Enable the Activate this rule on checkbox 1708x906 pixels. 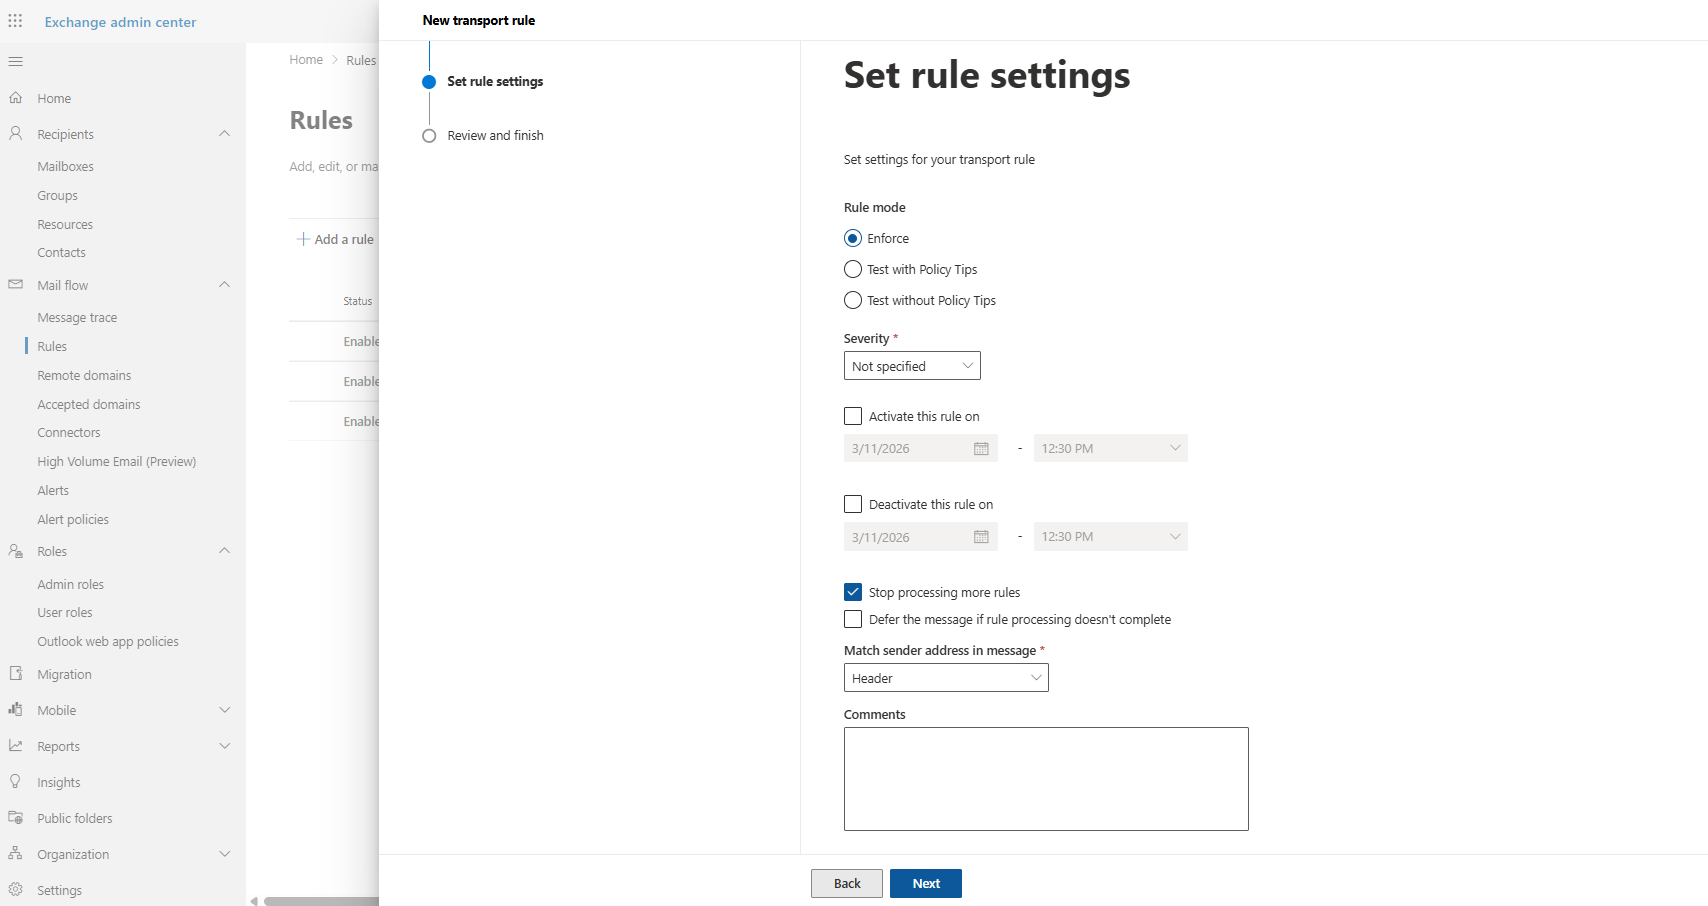click(x=853, y=416)
